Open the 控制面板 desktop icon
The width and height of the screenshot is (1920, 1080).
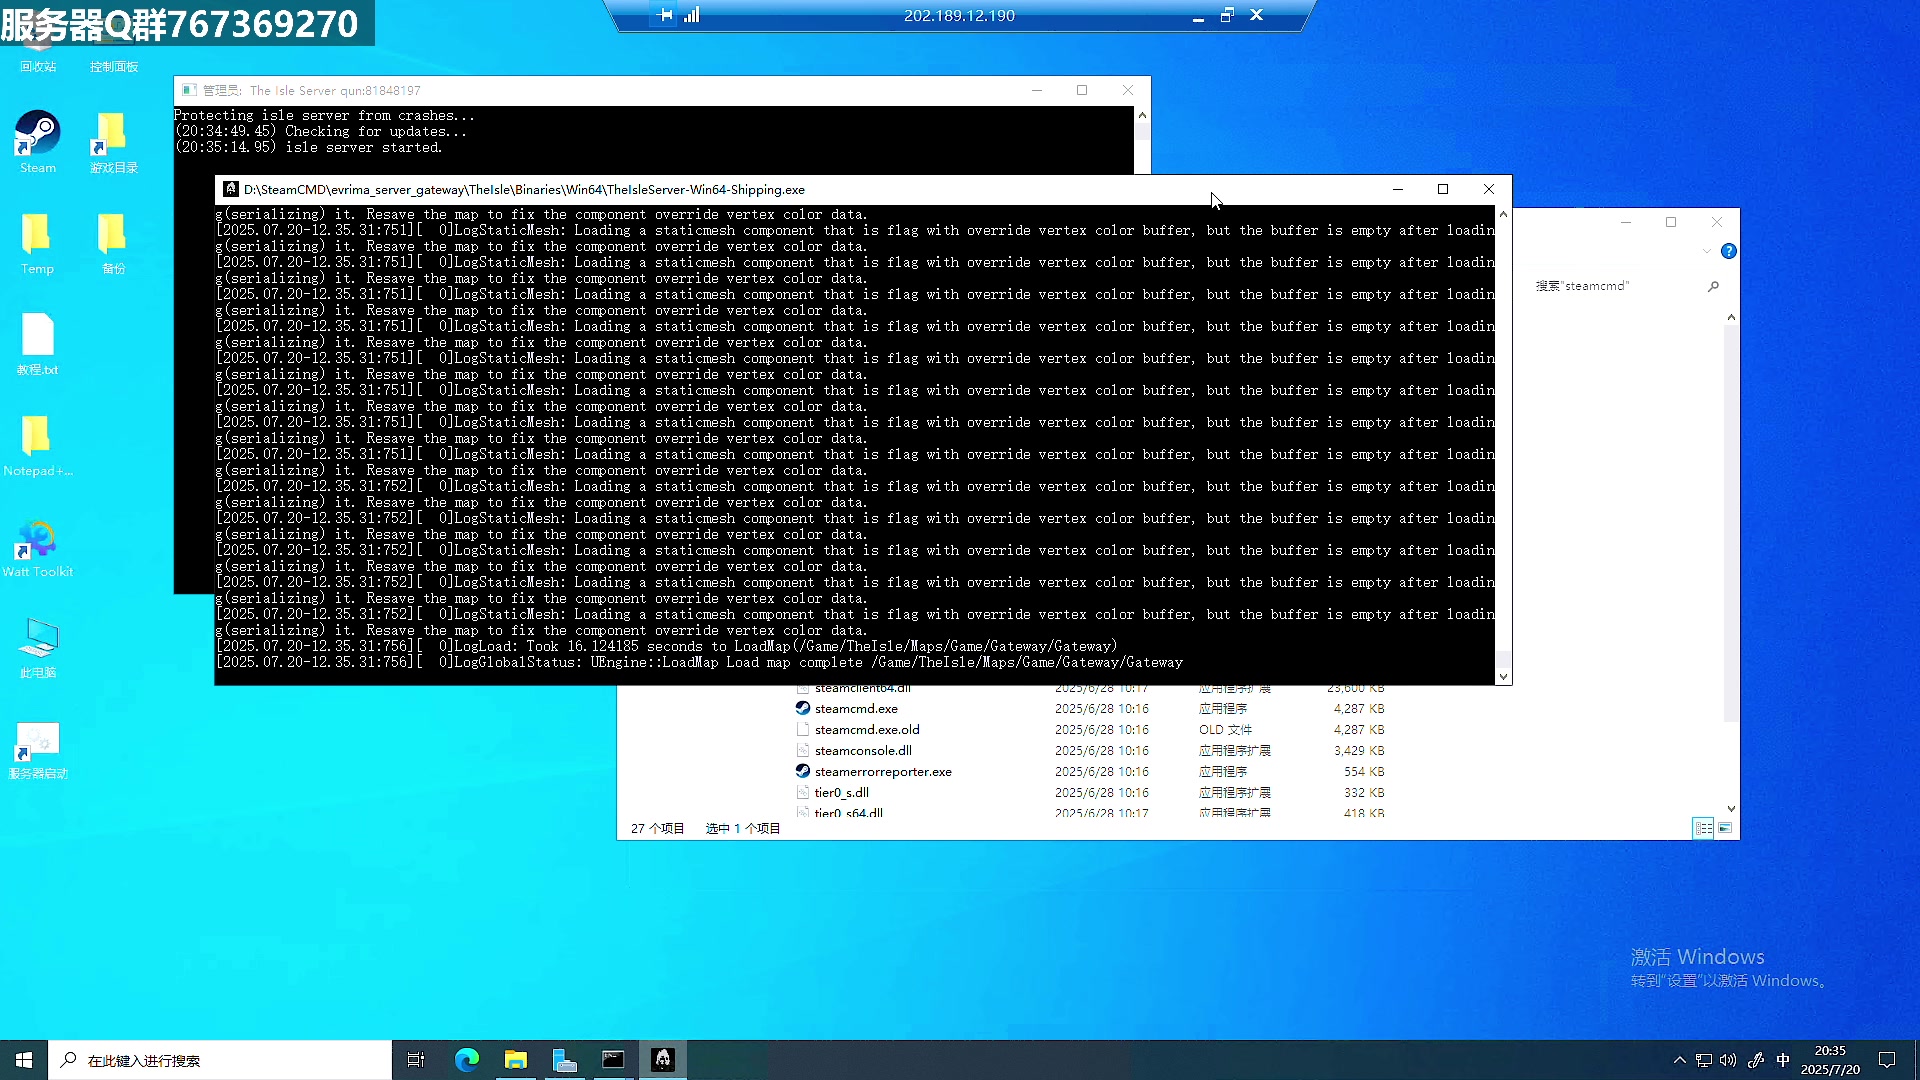pos(113,50)
